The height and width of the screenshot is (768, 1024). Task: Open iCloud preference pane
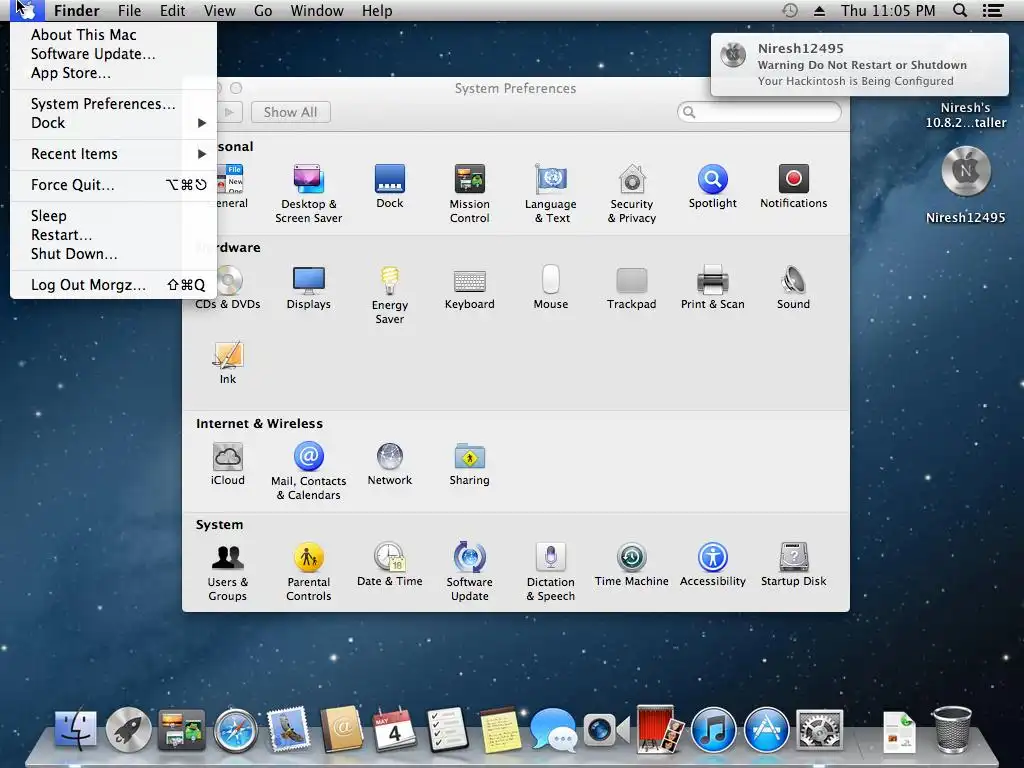pos(227,464)
